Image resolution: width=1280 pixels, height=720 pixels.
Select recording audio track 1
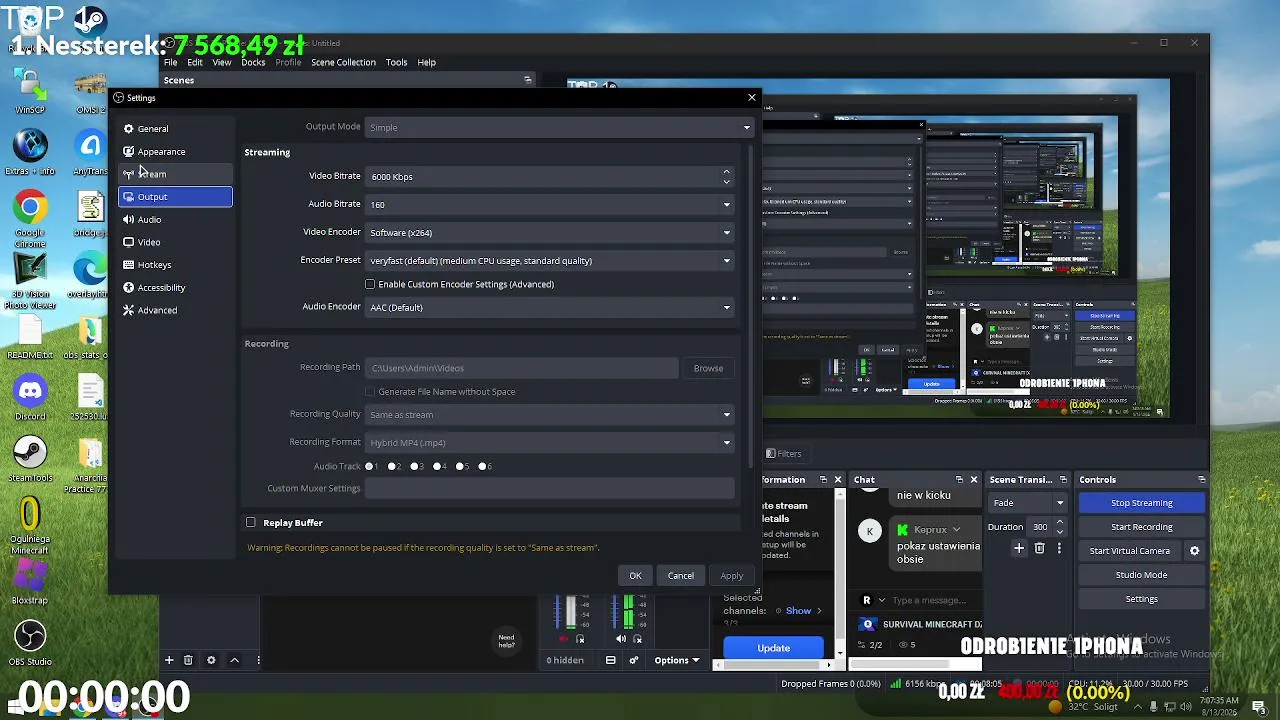coord(369,466)
